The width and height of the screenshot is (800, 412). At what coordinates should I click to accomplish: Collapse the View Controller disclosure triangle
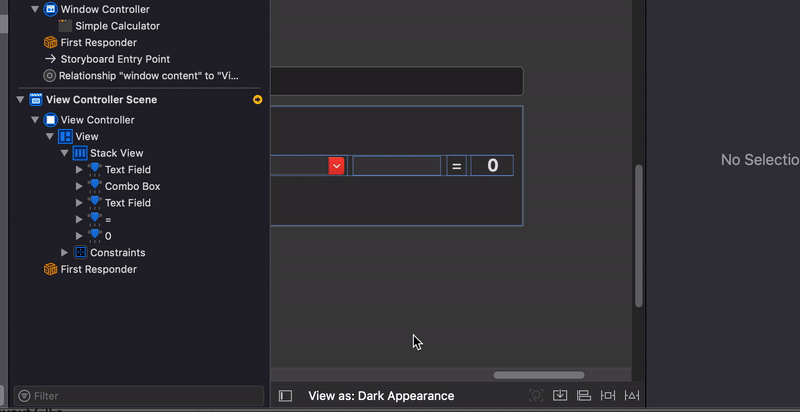(x=35, y=120)
